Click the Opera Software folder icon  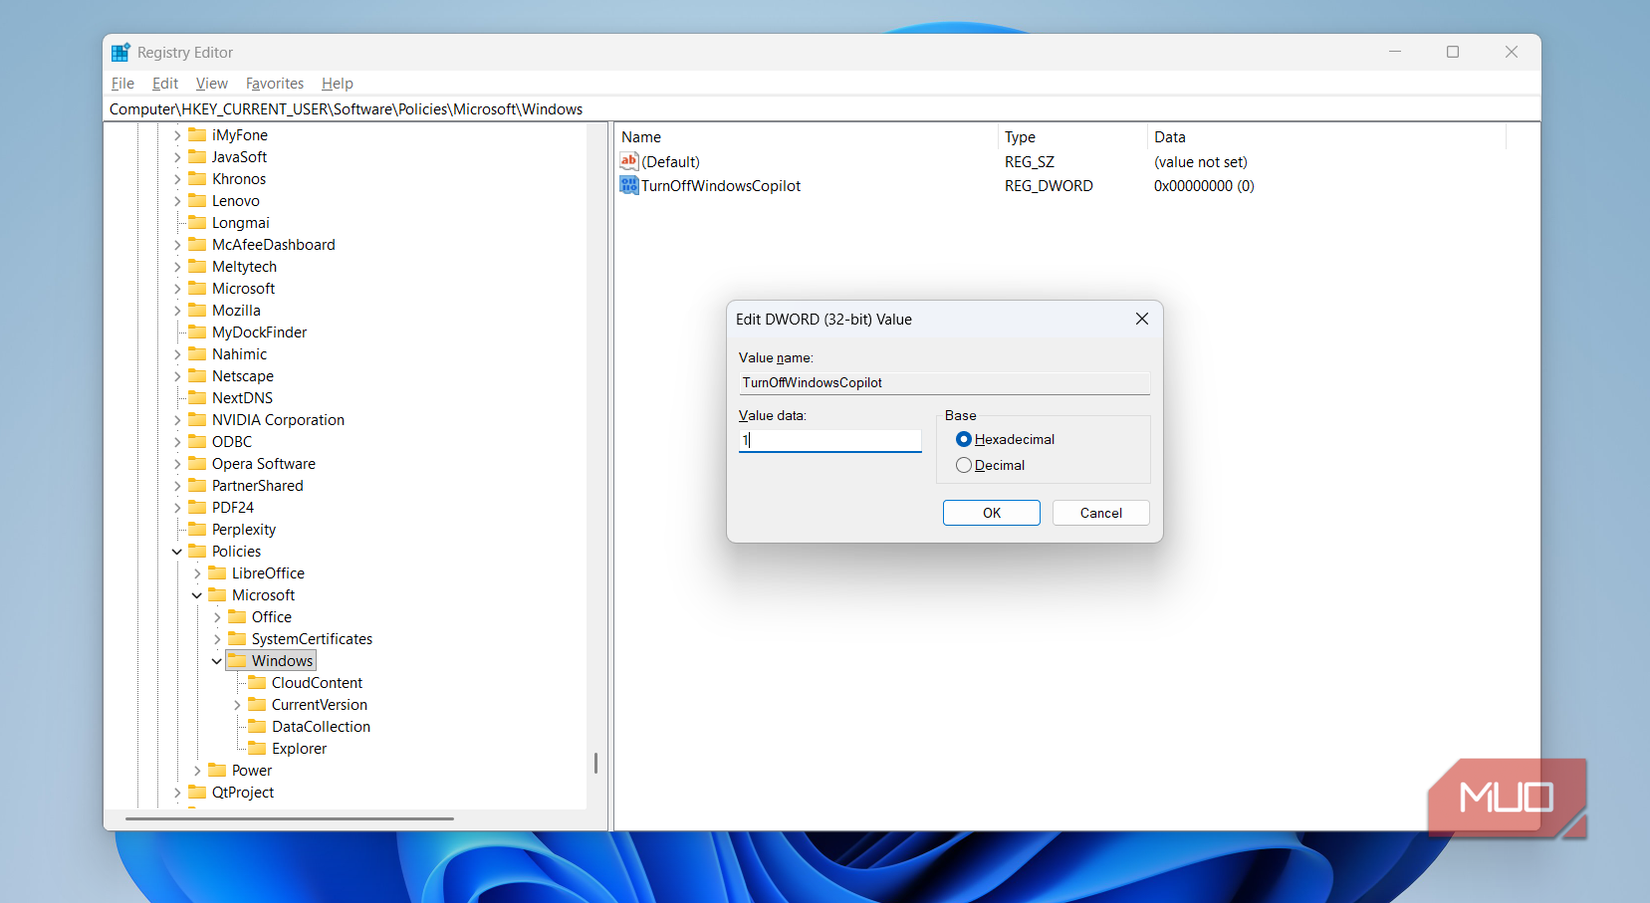(x=197, y=464)
